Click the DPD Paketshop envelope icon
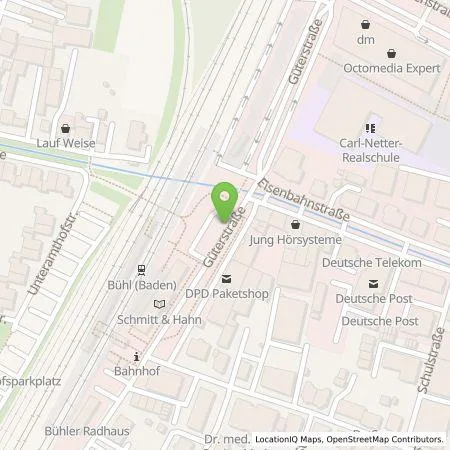Image resolution: width=450 pixels, height=450 pixels. [x=226, y=279]
